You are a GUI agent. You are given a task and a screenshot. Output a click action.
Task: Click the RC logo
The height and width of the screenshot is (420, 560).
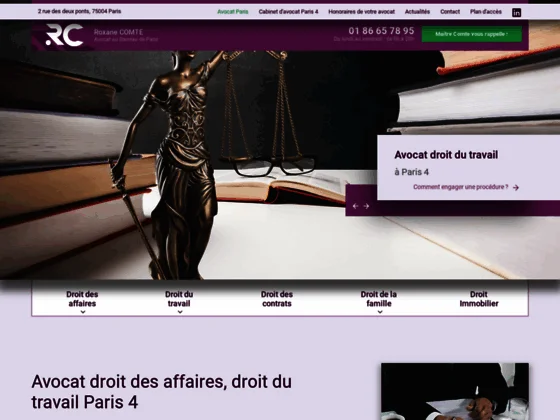tap(65, 35)
